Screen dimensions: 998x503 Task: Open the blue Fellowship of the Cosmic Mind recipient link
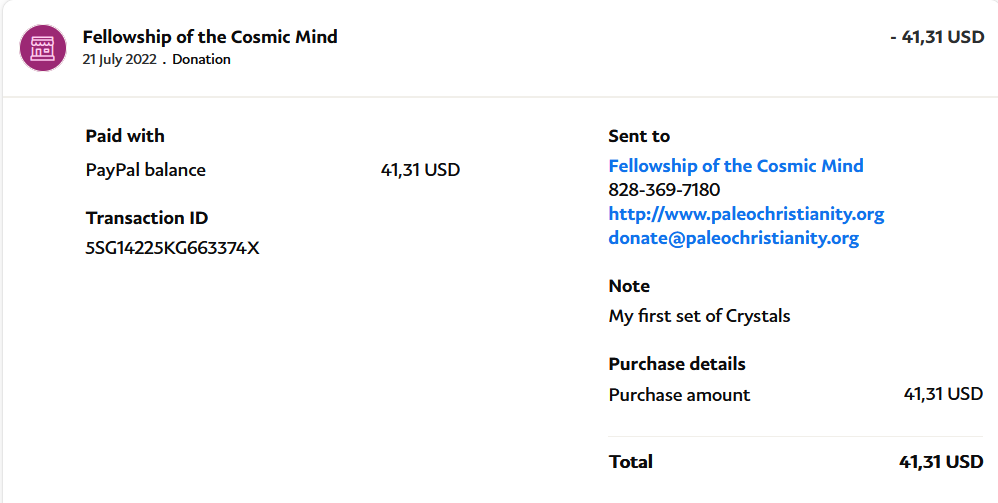point(736,166)
